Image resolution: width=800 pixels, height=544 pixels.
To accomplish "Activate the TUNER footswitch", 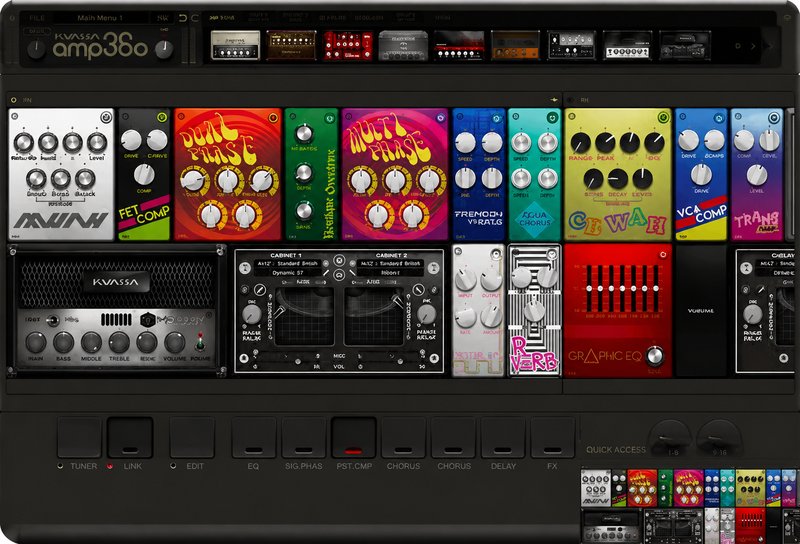I will click(80, 437).
